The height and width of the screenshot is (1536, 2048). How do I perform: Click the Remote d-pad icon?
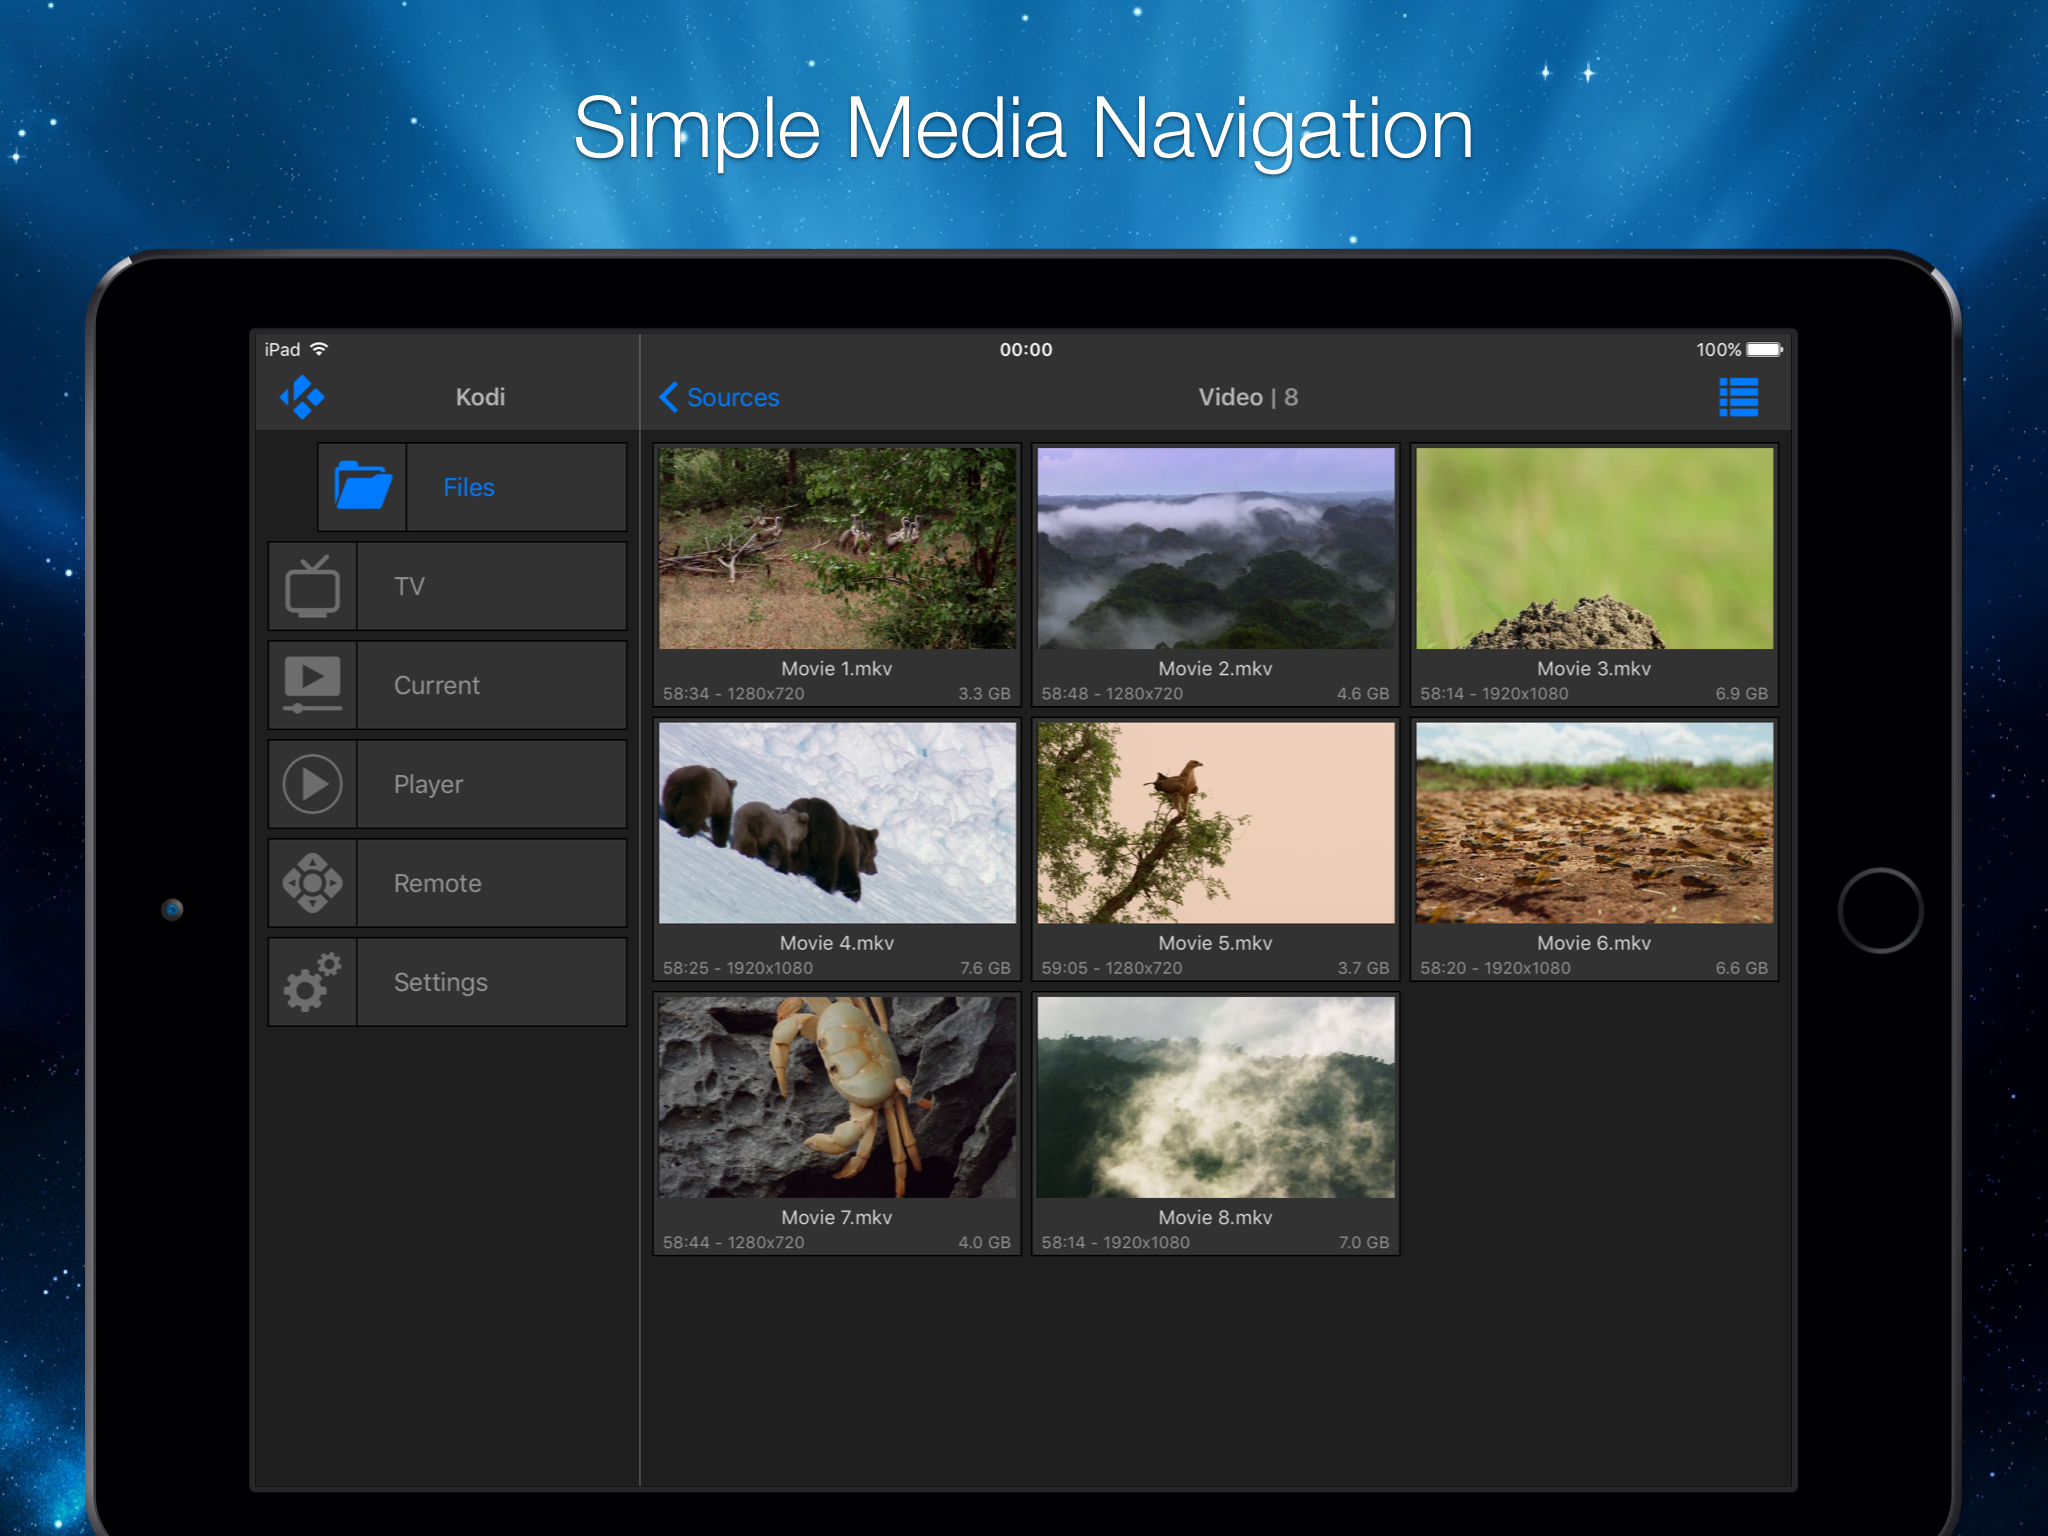pos(312,883)
